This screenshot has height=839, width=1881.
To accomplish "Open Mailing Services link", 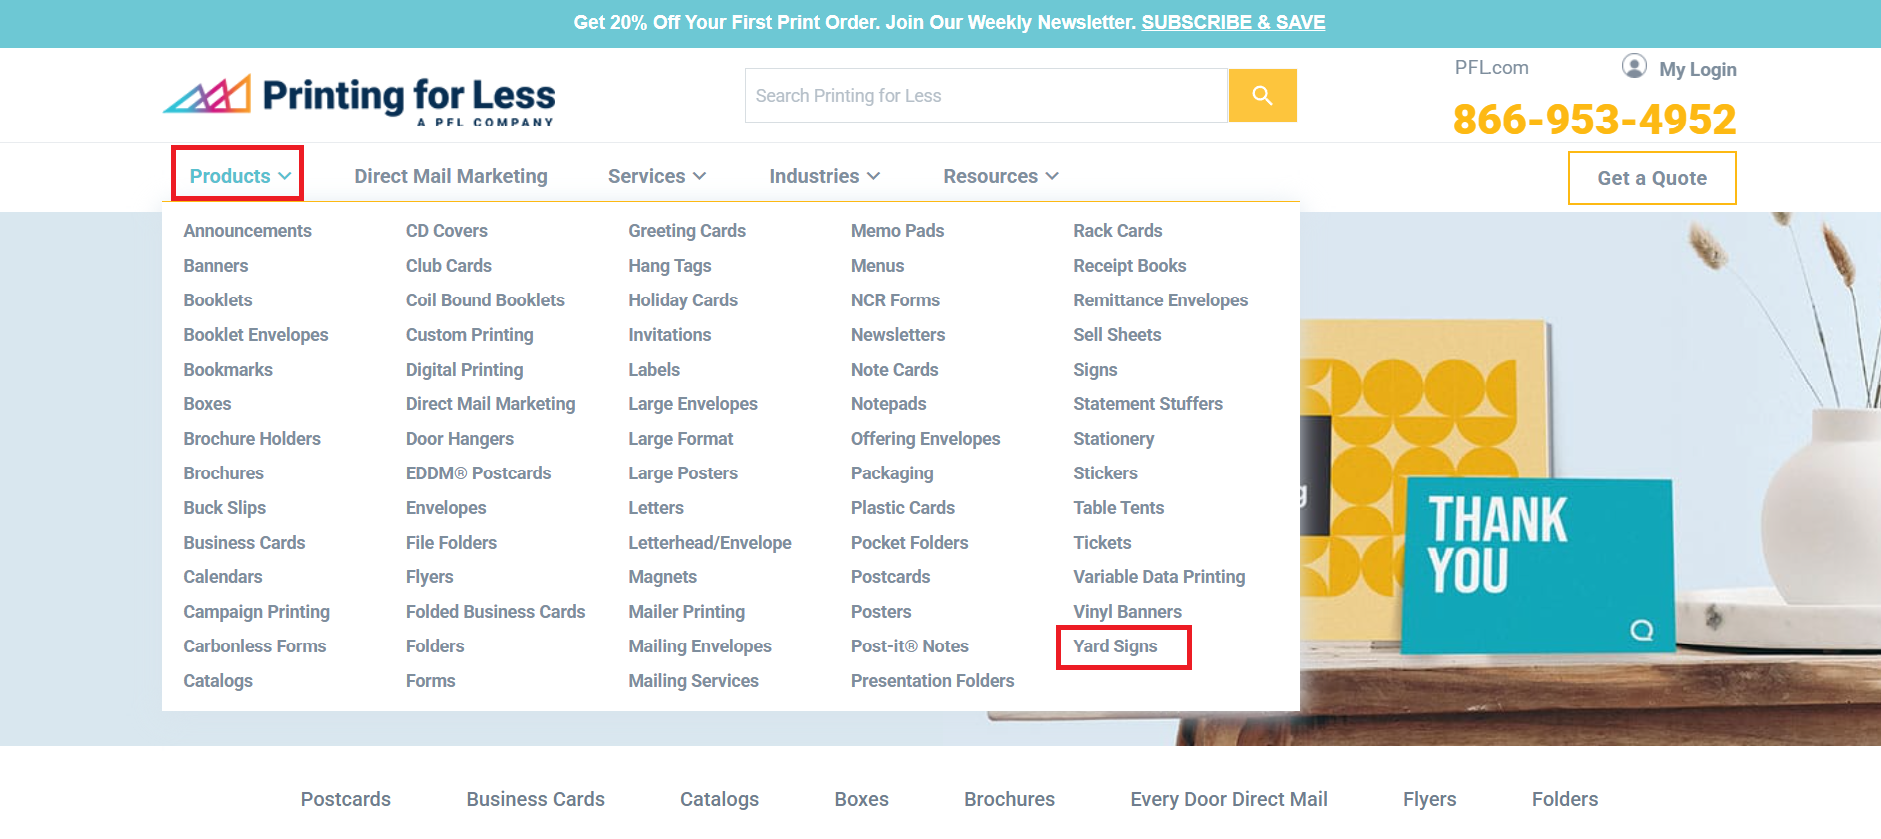I will point(693,681).
